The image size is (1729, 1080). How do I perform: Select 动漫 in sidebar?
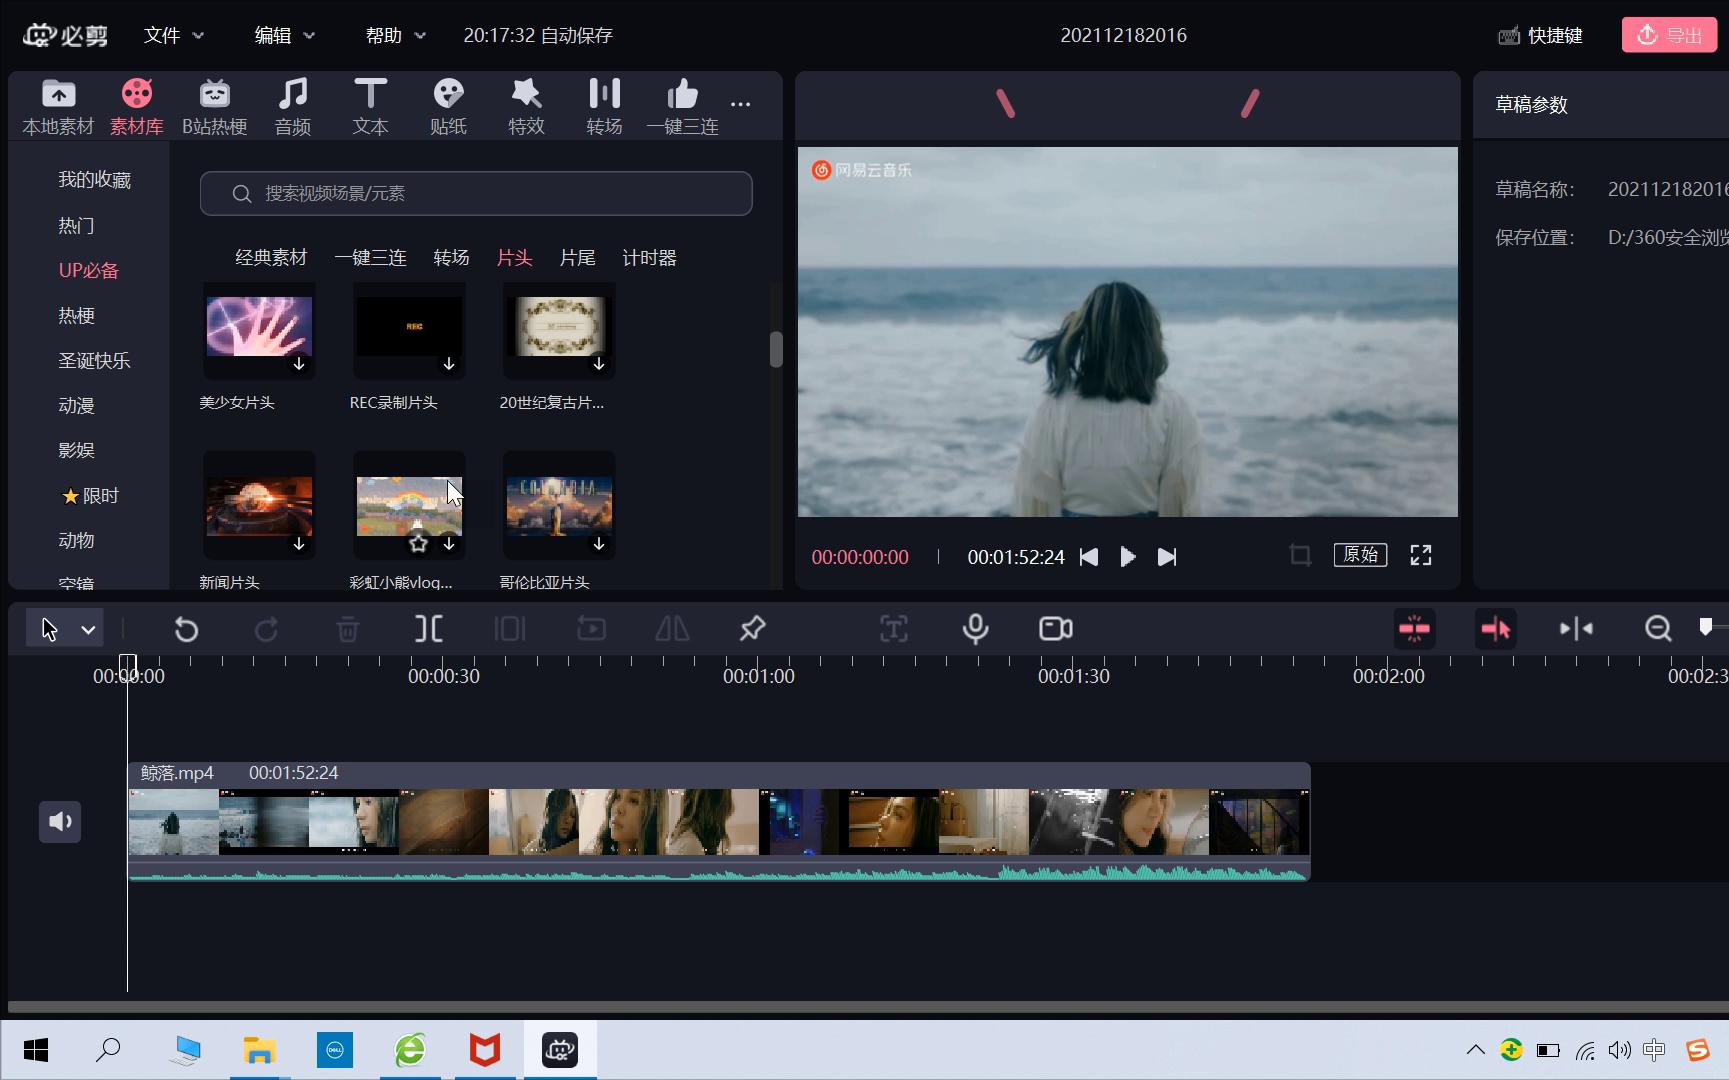[x=76, y=405]
